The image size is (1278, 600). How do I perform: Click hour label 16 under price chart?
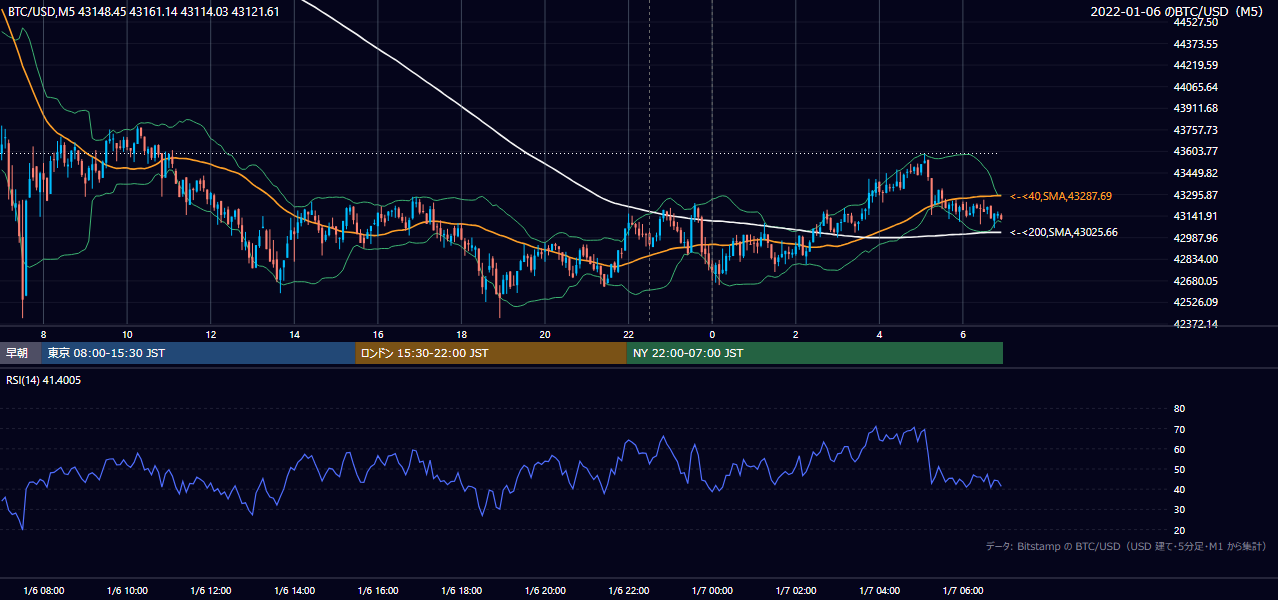click(x=377, y=334)
